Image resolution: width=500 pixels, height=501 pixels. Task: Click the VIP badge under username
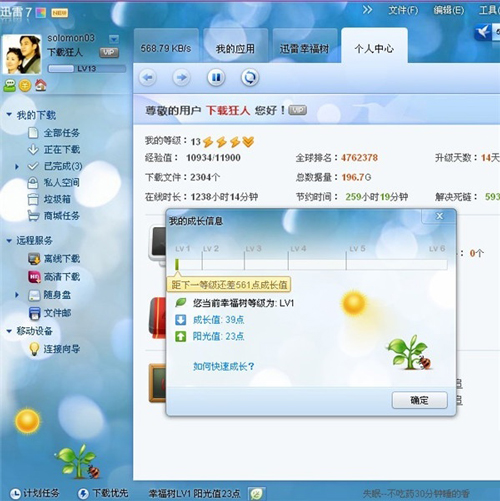[x=109, y=52]
